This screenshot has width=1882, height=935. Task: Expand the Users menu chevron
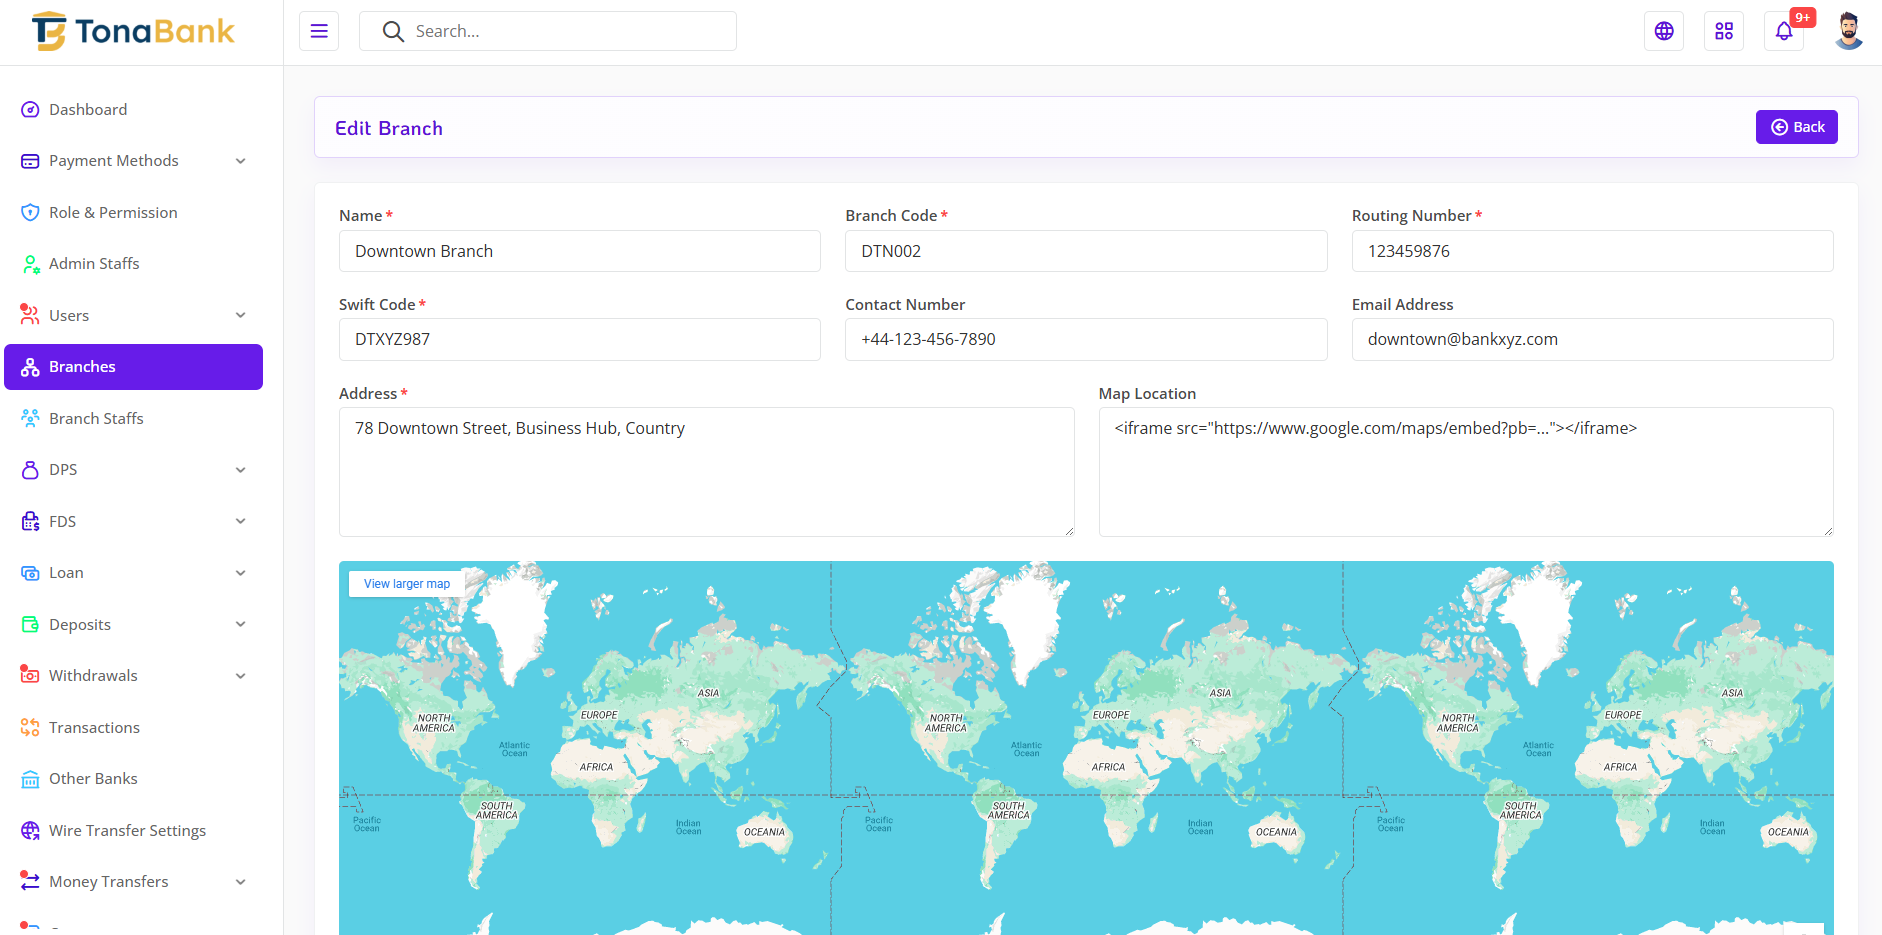click(240, 316)
